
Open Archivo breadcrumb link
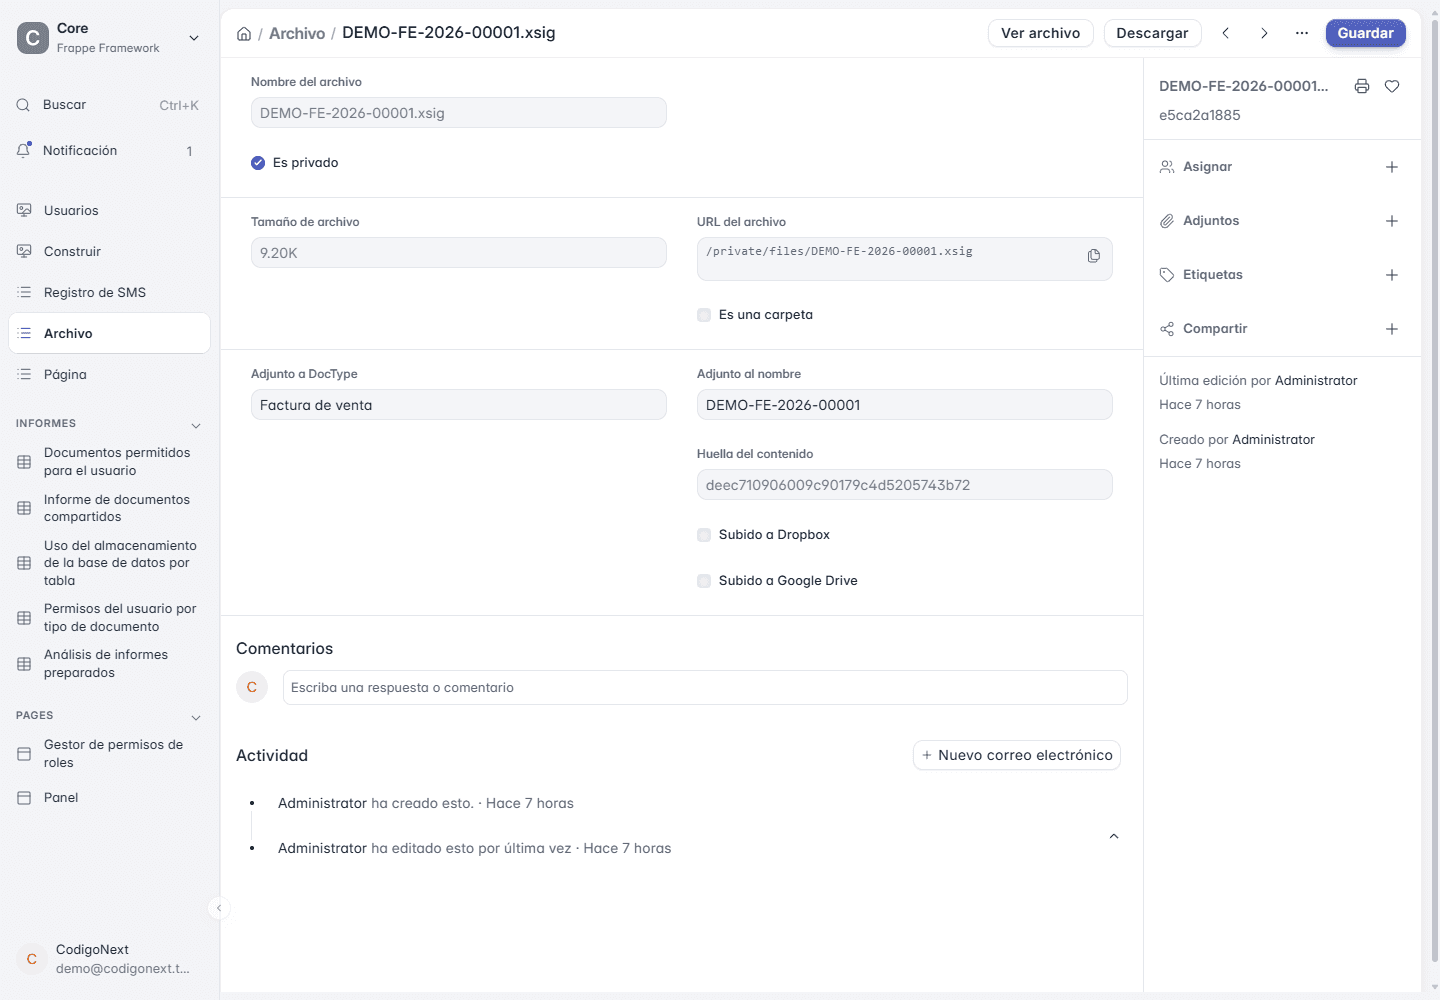tap(297, 33)
